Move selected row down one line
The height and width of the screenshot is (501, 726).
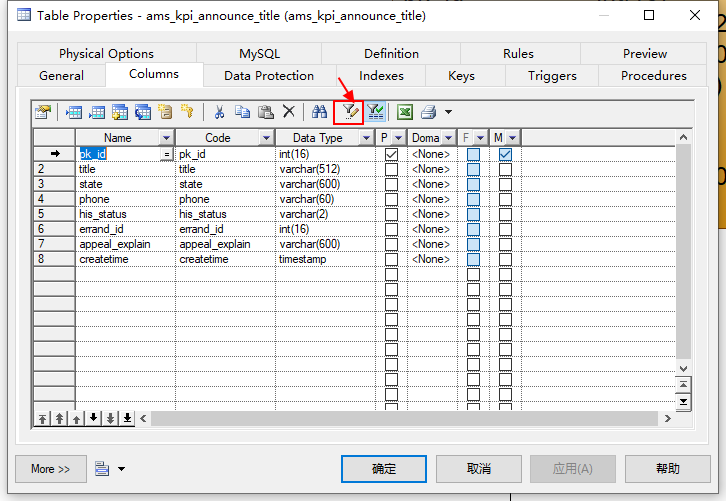click(x=93, y=419)
